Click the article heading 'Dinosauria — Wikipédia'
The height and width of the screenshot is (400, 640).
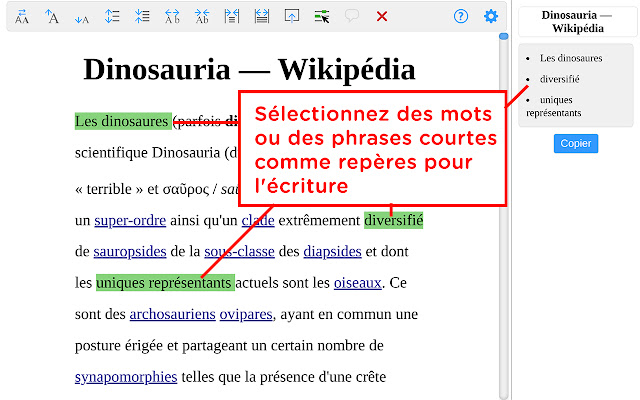249,69
